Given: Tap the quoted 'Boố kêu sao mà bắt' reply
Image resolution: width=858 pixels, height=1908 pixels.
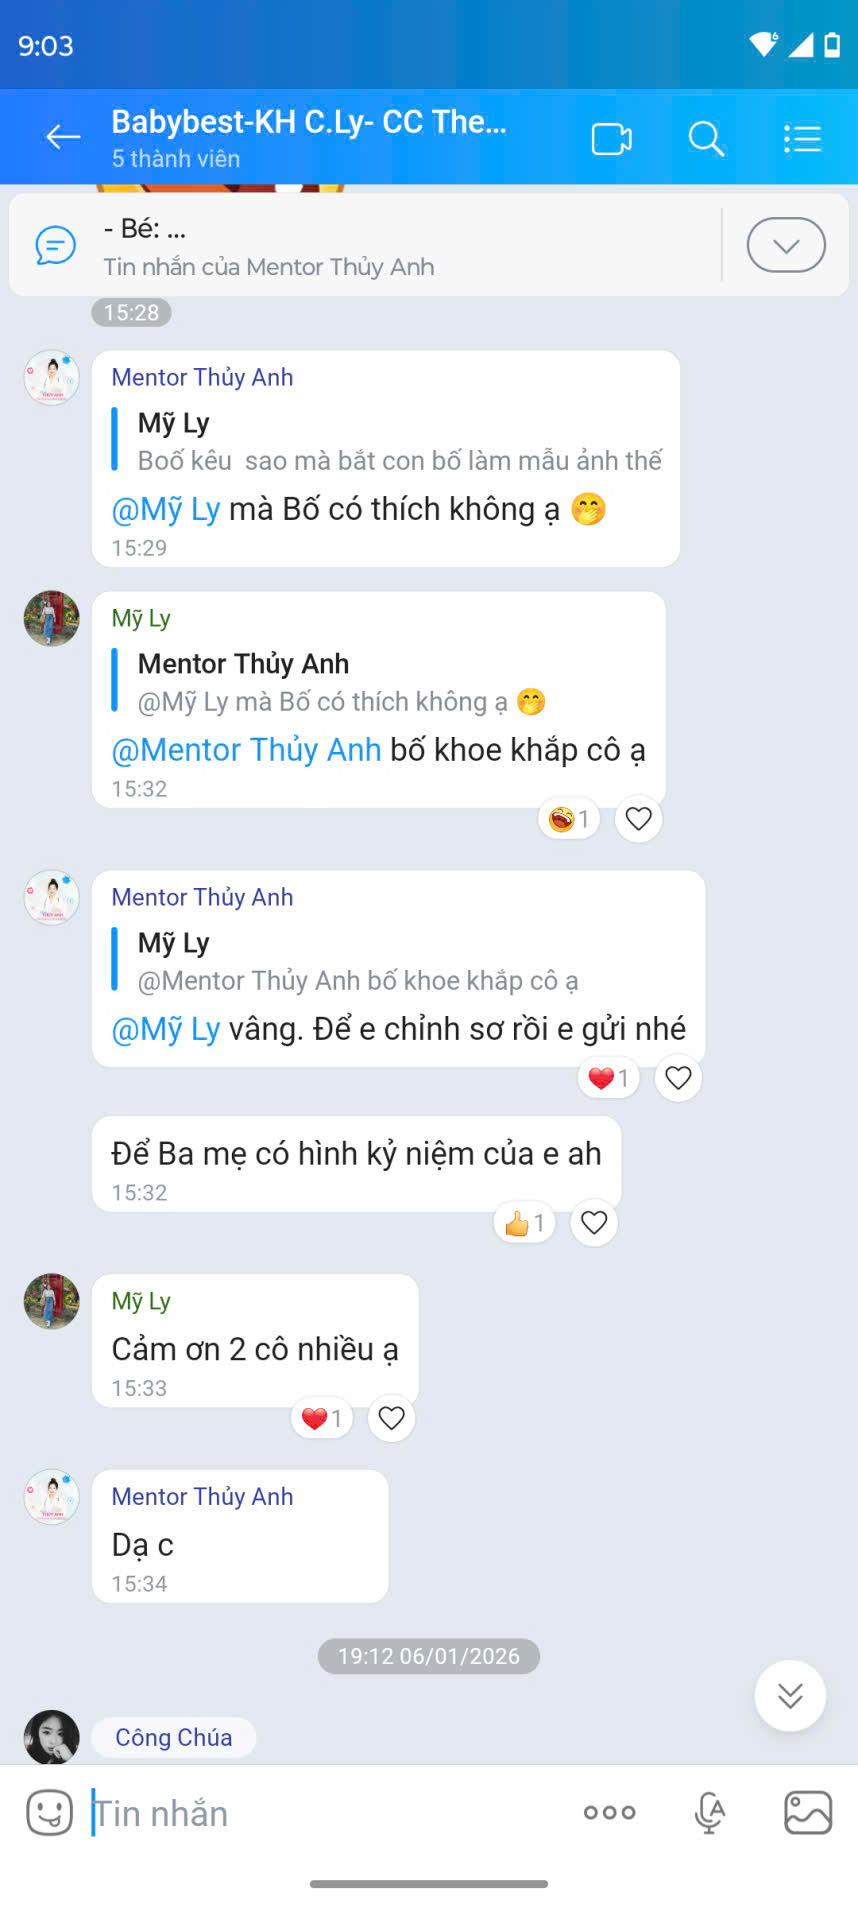Looking at the screenshot, I should (x=388, y=441).
